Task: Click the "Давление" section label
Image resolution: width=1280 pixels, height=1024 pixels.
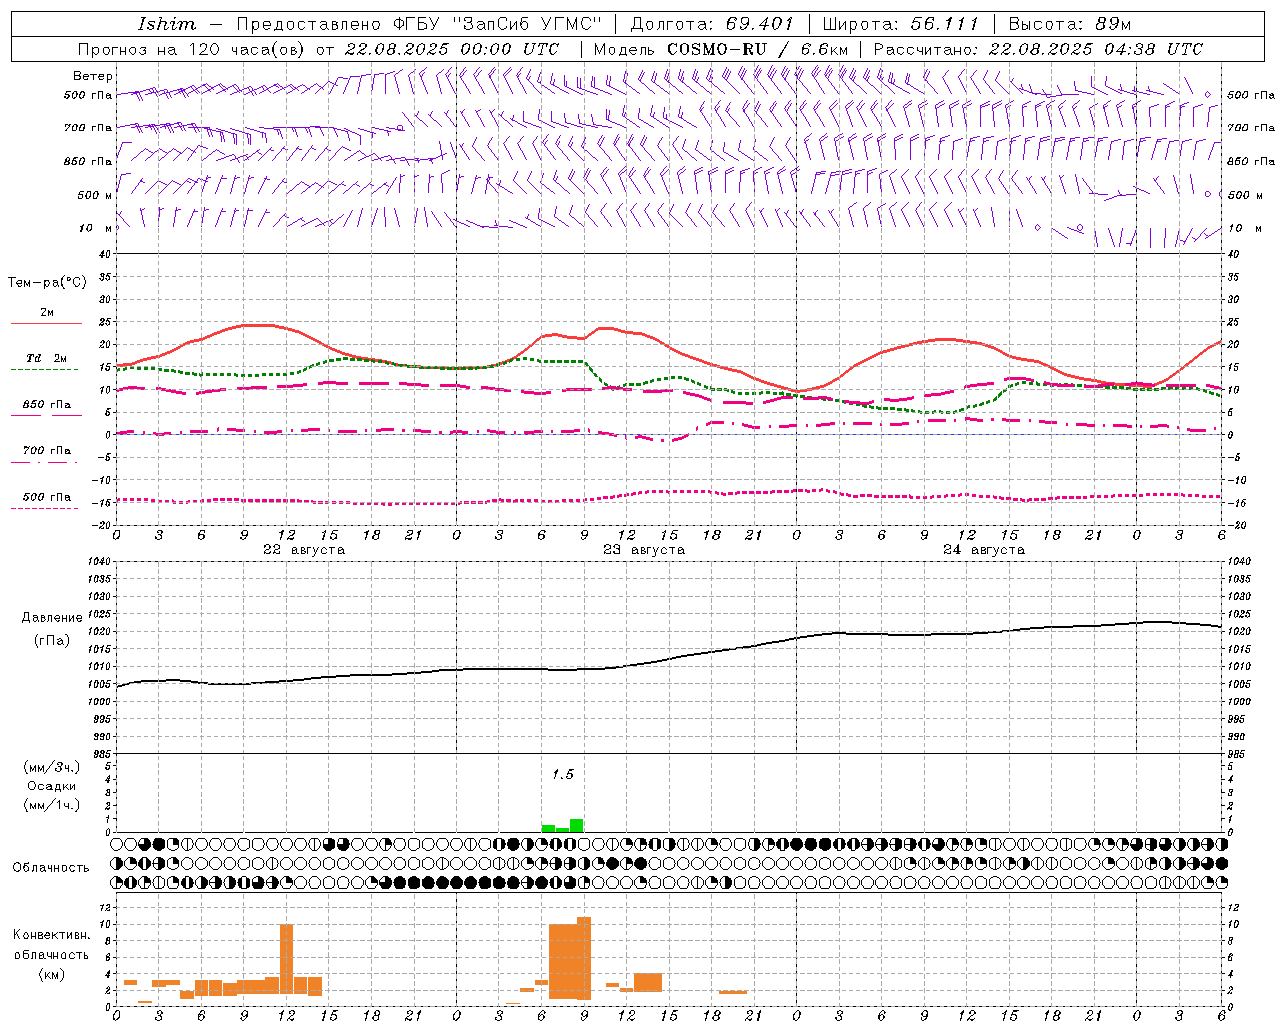Action: pyautogui.click(x=52, y=618)
